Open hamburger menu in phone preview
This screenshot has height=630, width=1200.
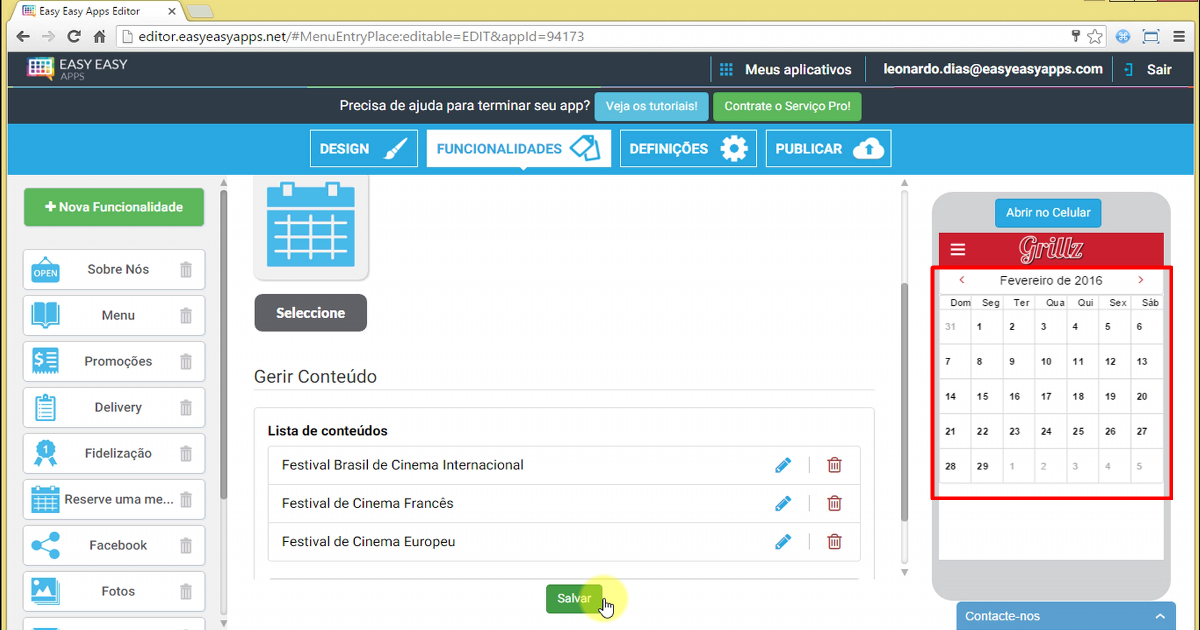[958, 250]
